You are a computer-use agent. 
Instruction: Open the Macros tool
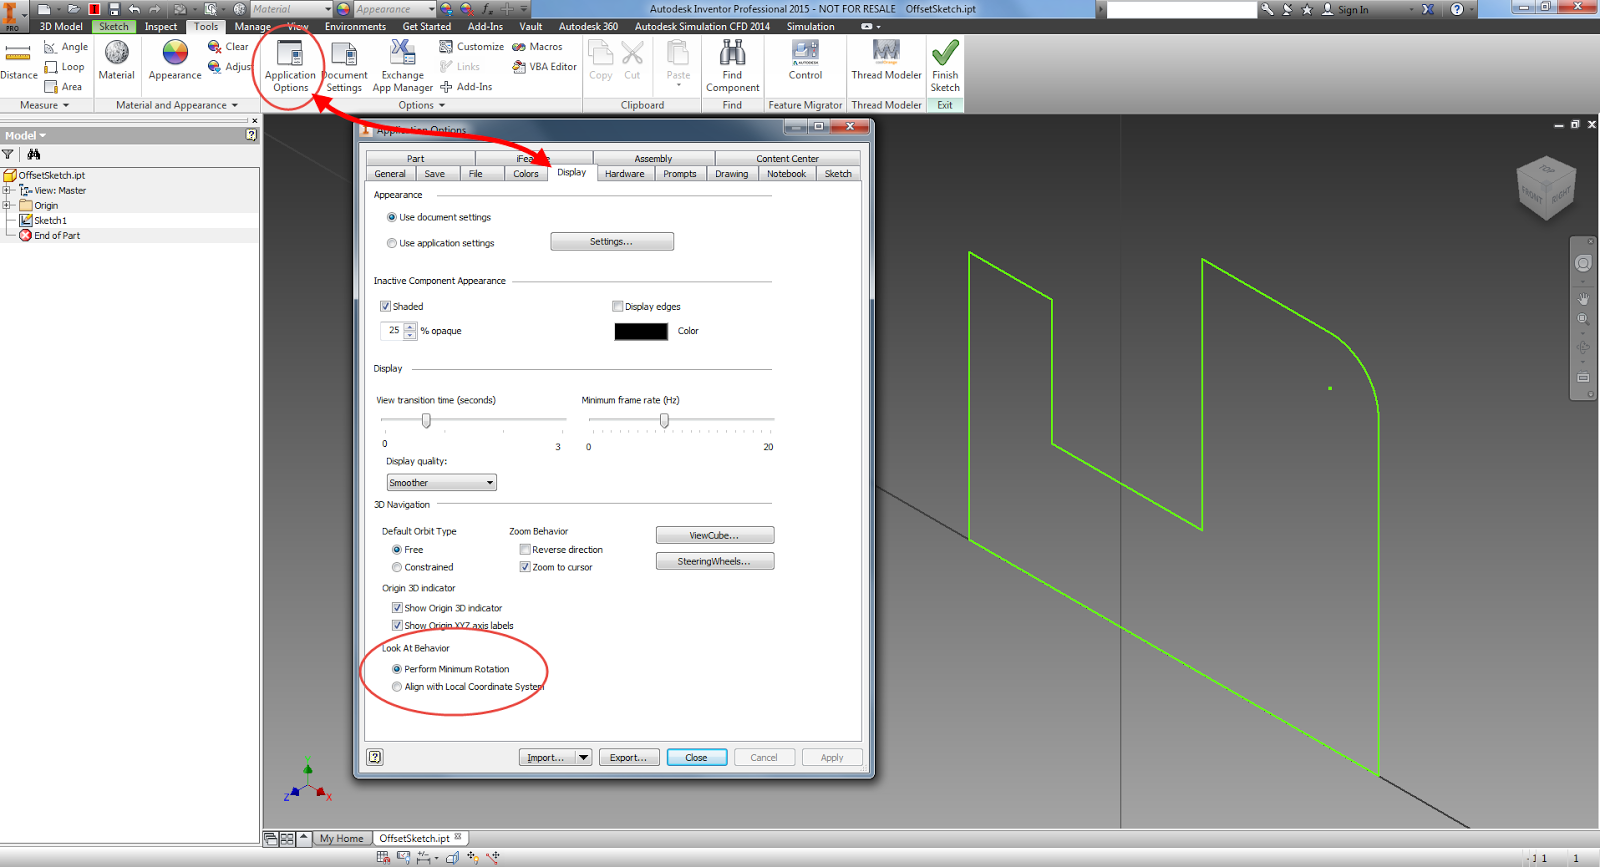[537, 47]
